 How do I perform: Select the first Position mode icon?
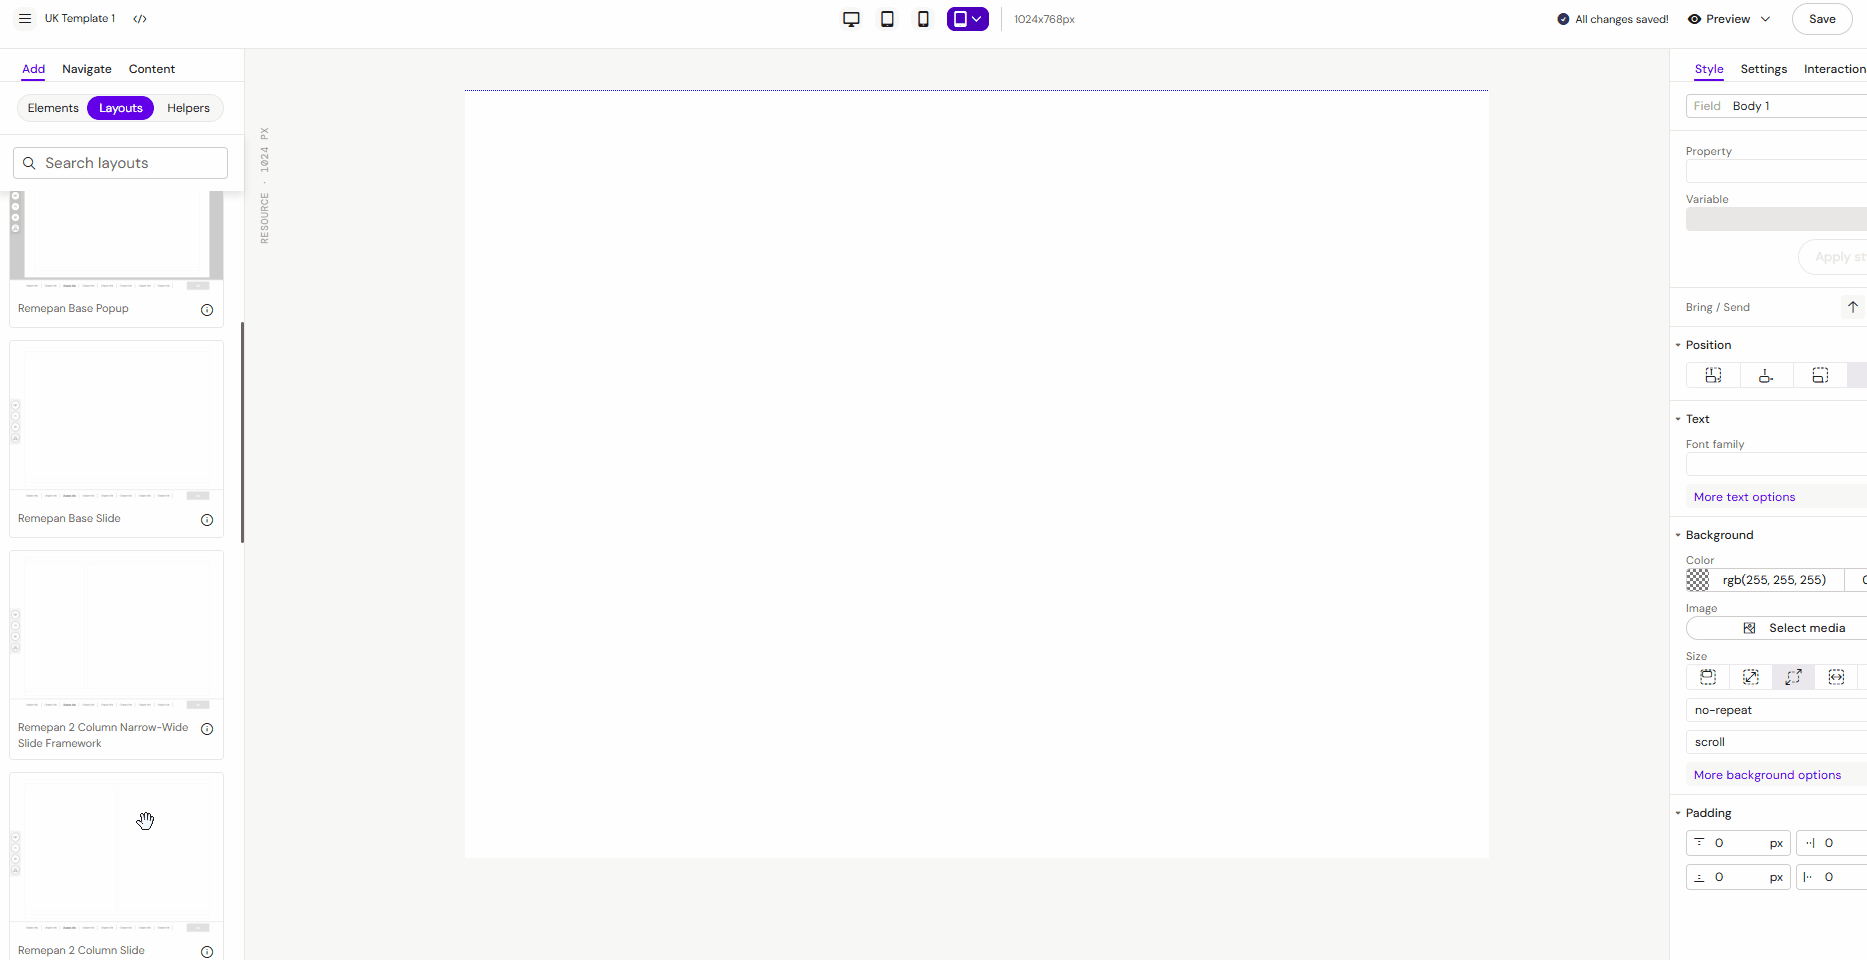tap(1712, 375)
